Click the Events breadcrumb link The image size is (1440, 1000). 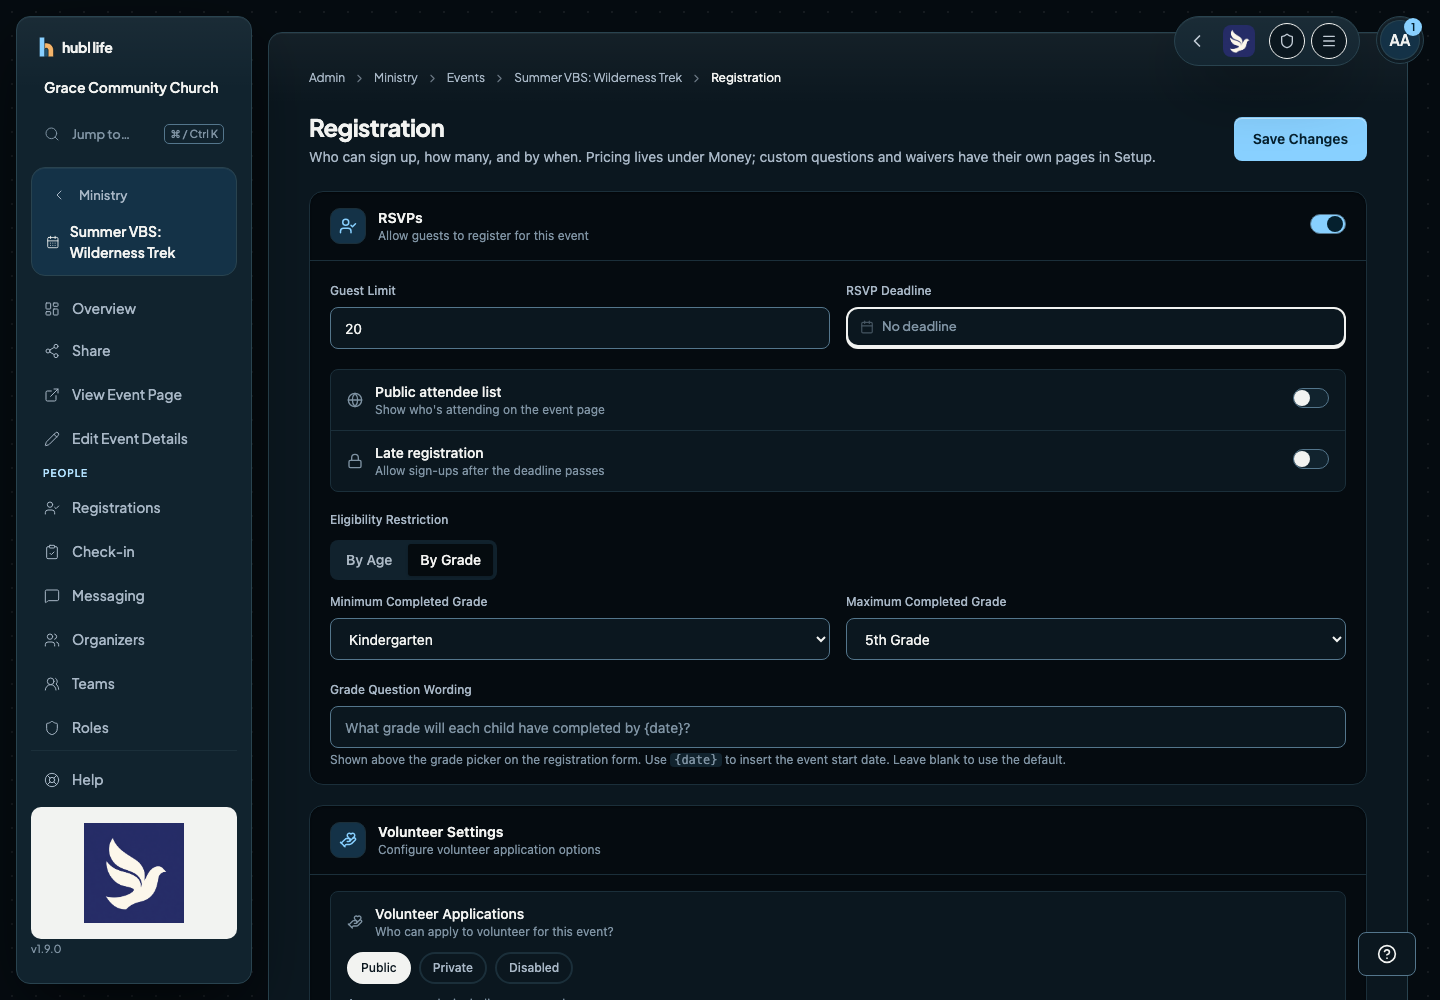point(466,78)
